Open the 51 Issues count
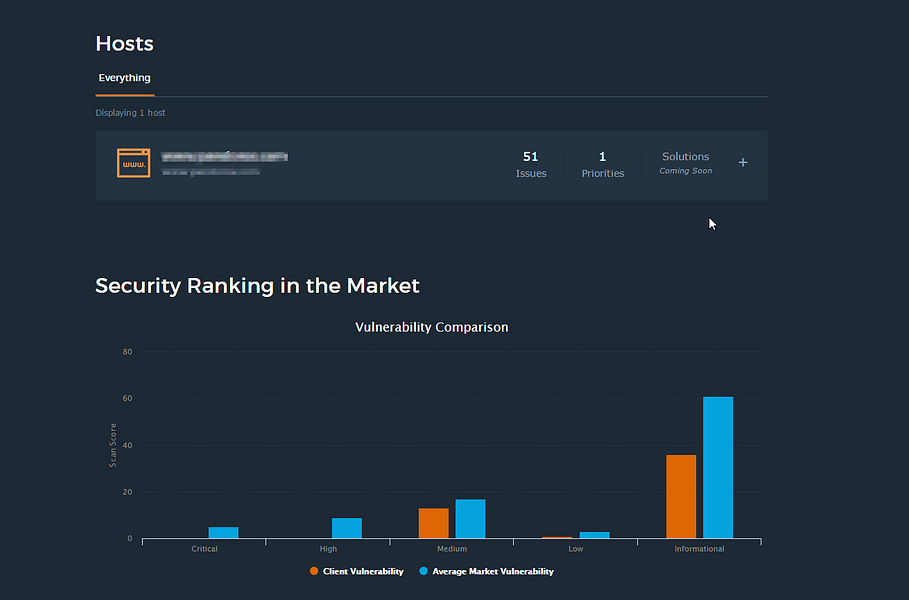 [531, 165]
